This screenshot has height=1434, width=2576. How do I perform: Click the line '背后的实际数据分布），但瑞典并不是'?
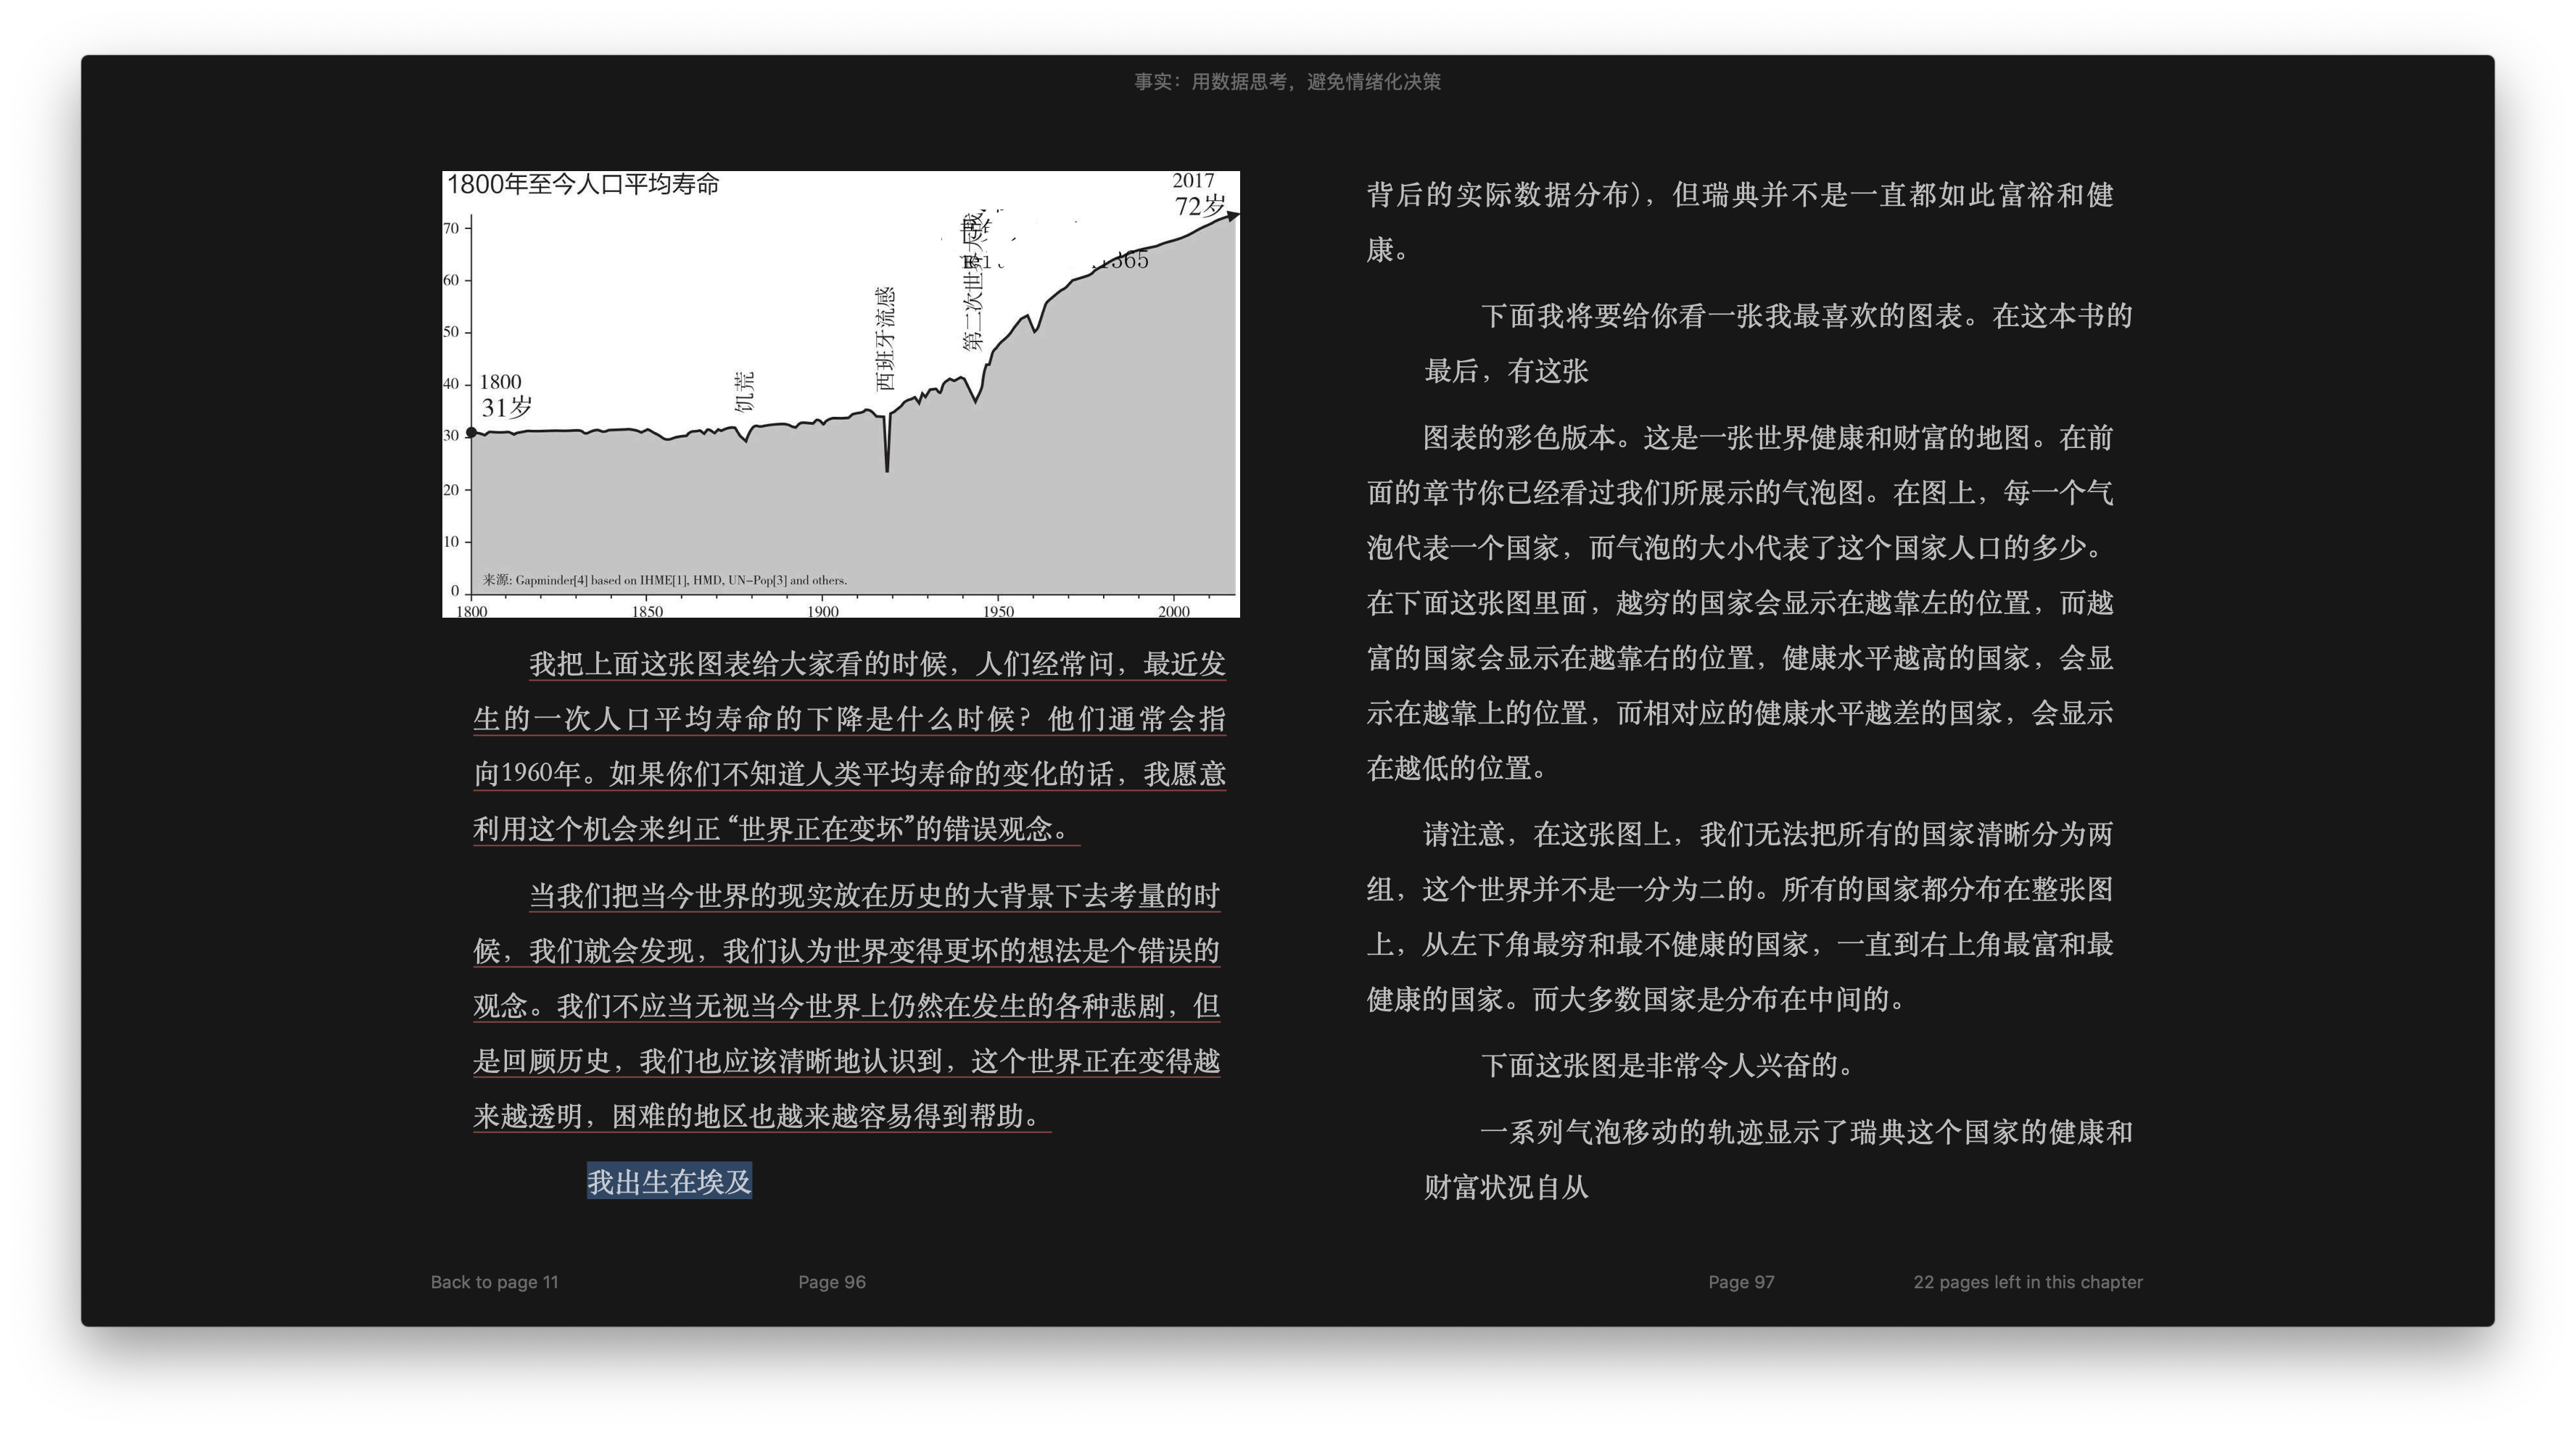point(1740,194)
